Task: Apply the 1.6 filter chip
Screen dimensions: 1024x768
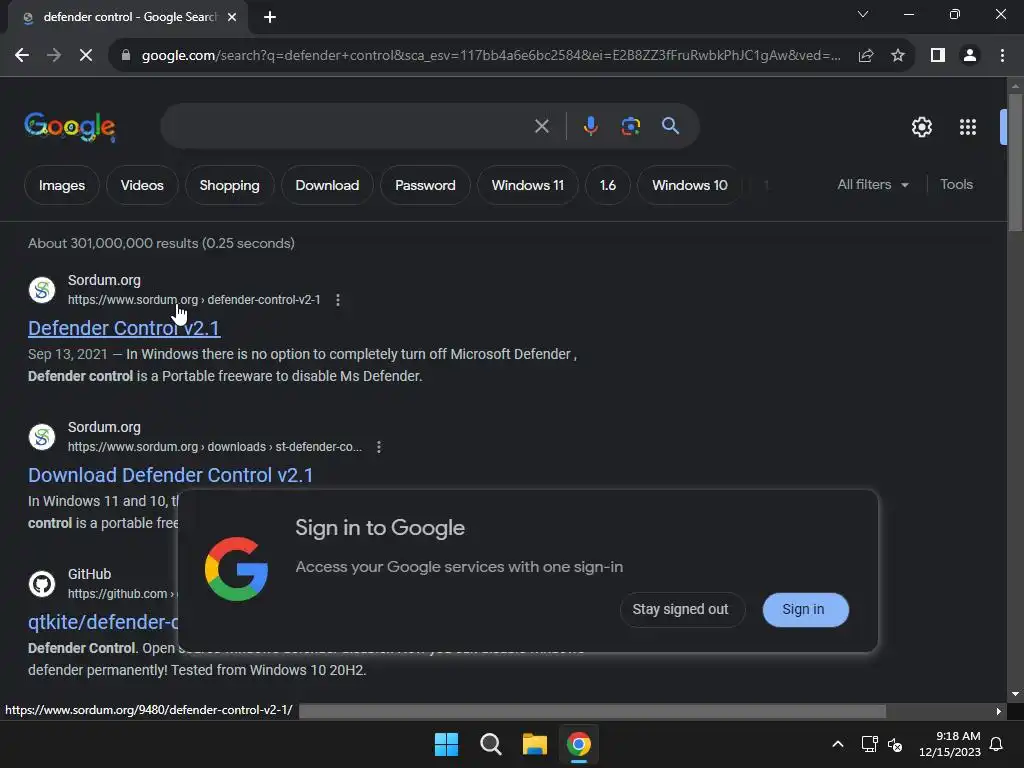Action: [607, 185]
